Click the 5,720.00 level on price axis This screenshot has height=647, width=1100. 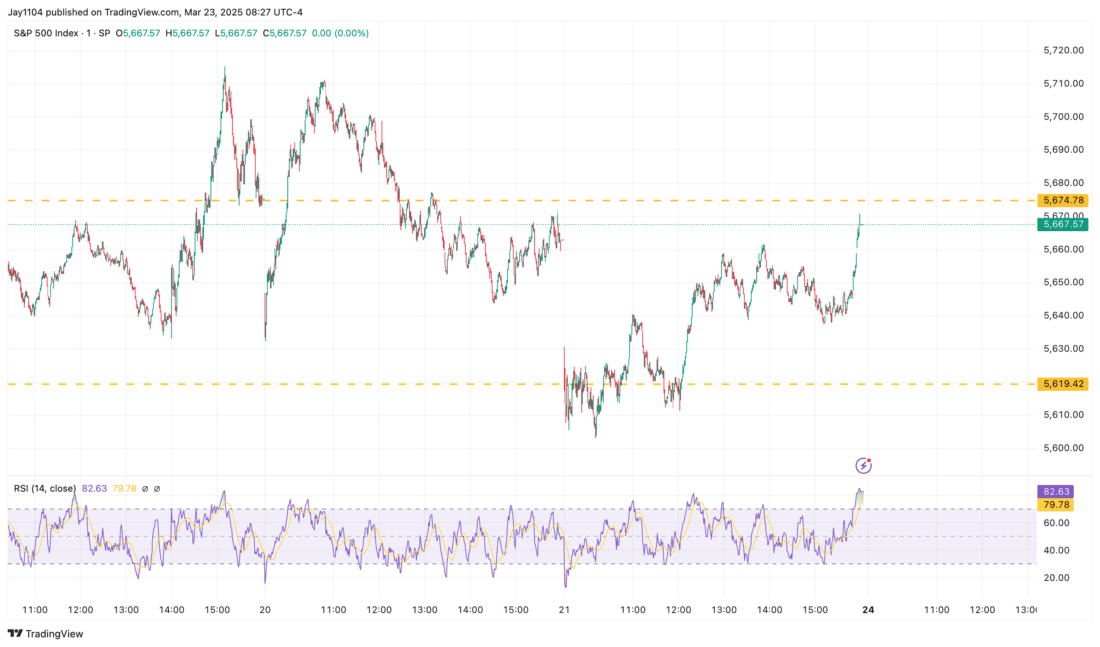tap(1063, 50)
